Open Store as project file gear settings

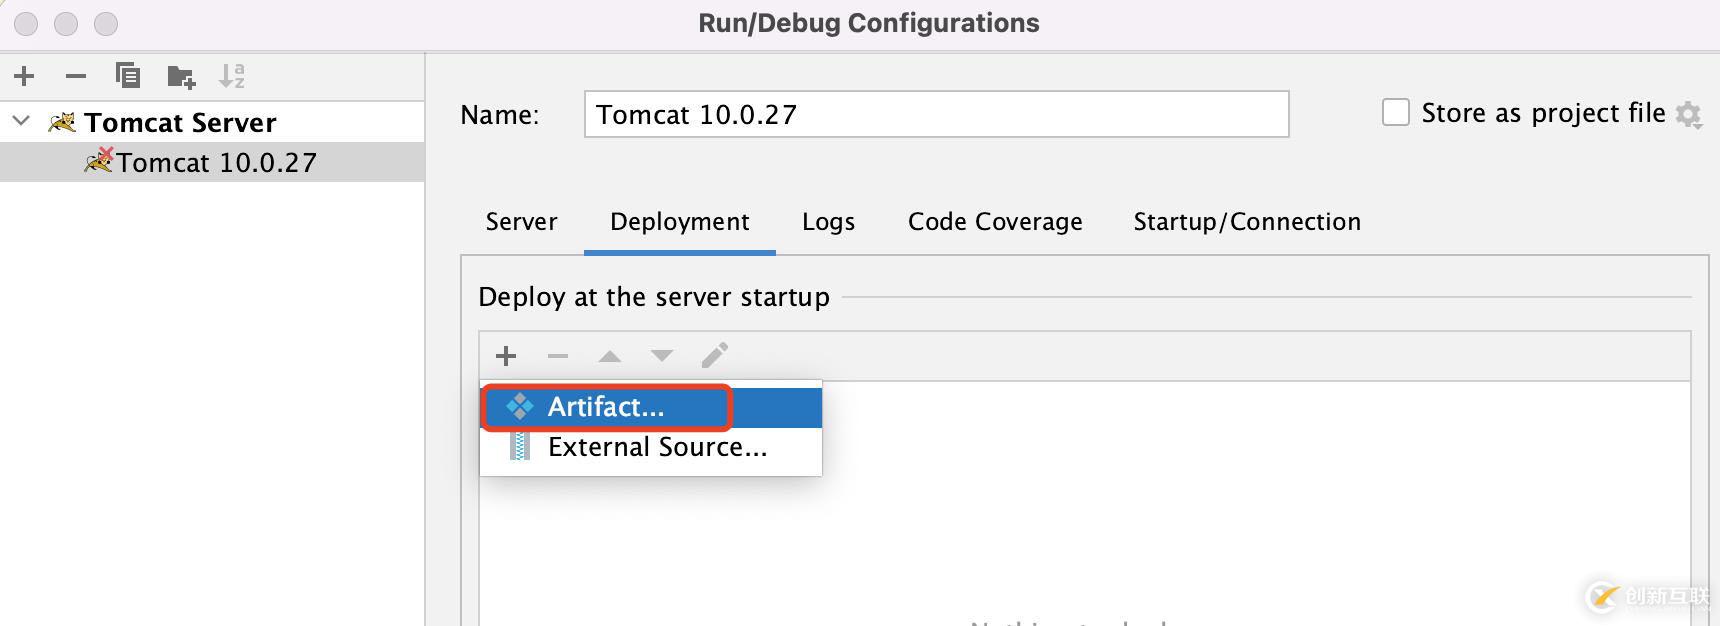point(1689,115)
